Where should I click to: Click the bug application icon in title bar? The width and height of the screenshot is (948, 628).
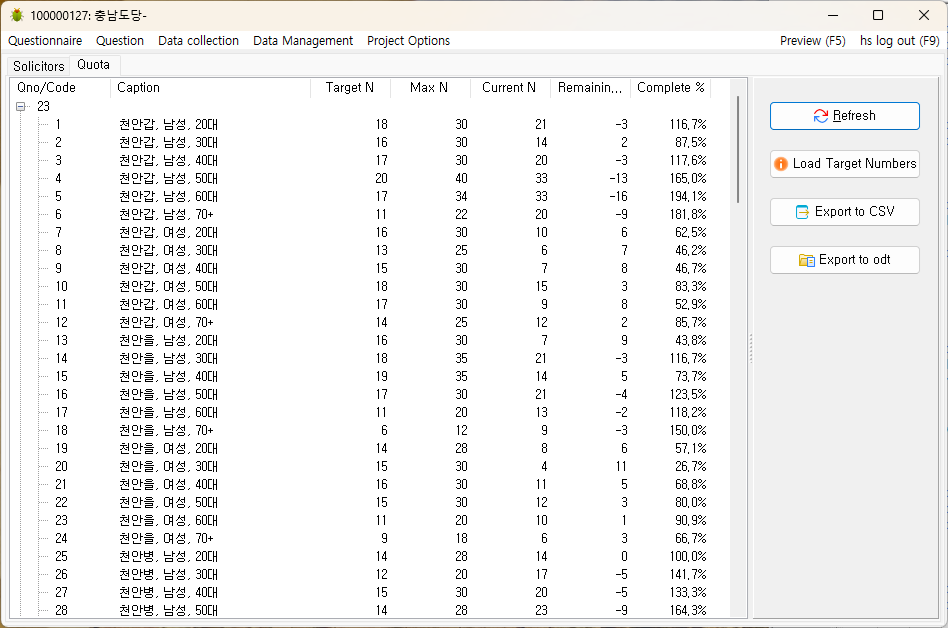point(17,15)
